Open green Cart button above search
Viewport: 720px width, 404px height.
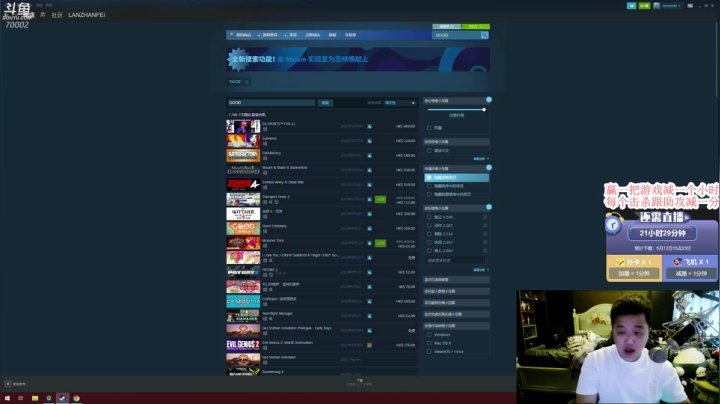tap(476, 27)
